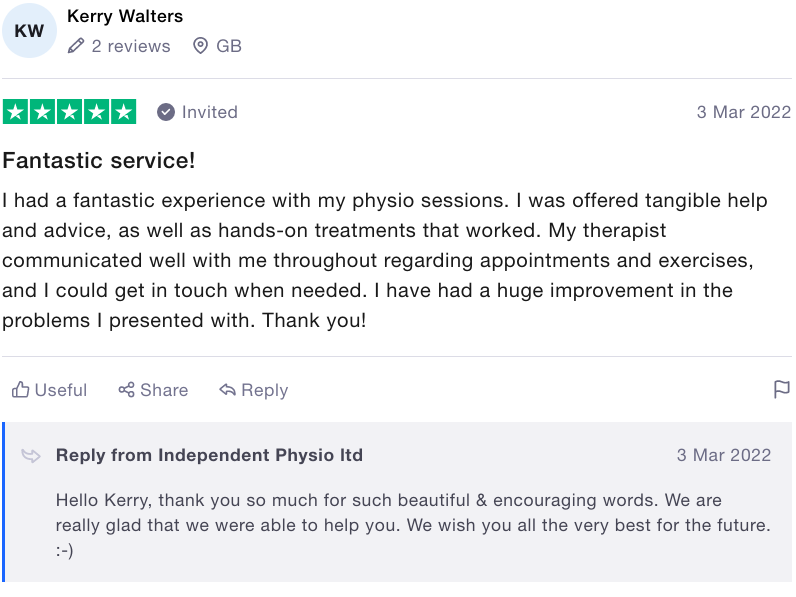Click the Invited verified checkmark icon

tap(165, 112)
